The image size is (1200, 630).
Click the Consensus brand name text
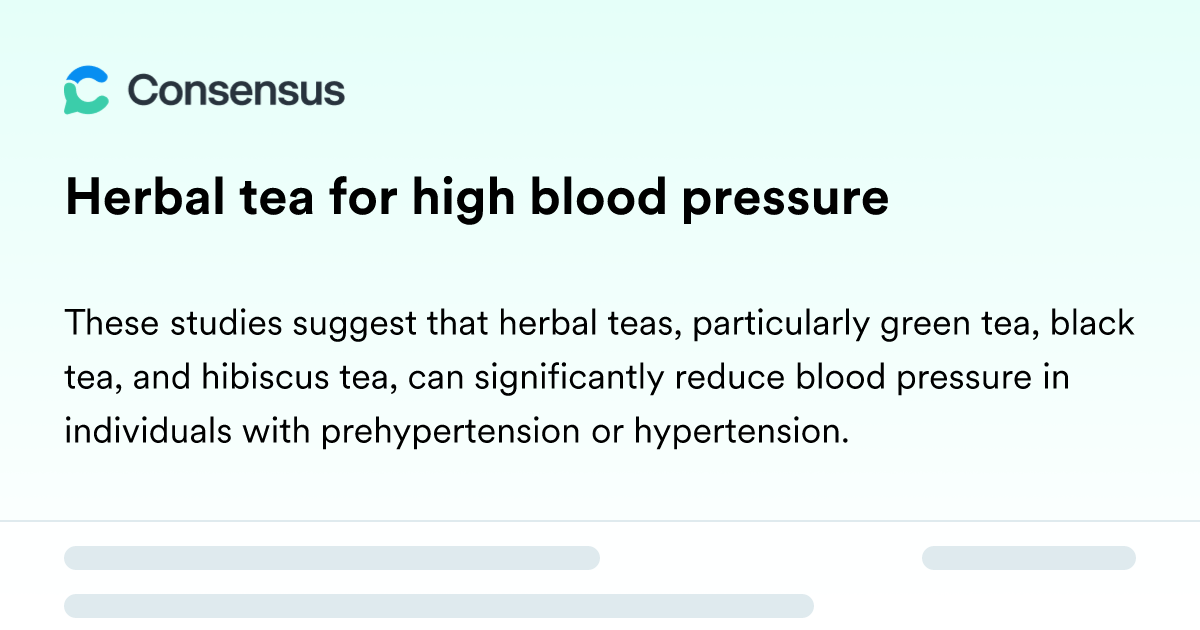tap(236, 91)
